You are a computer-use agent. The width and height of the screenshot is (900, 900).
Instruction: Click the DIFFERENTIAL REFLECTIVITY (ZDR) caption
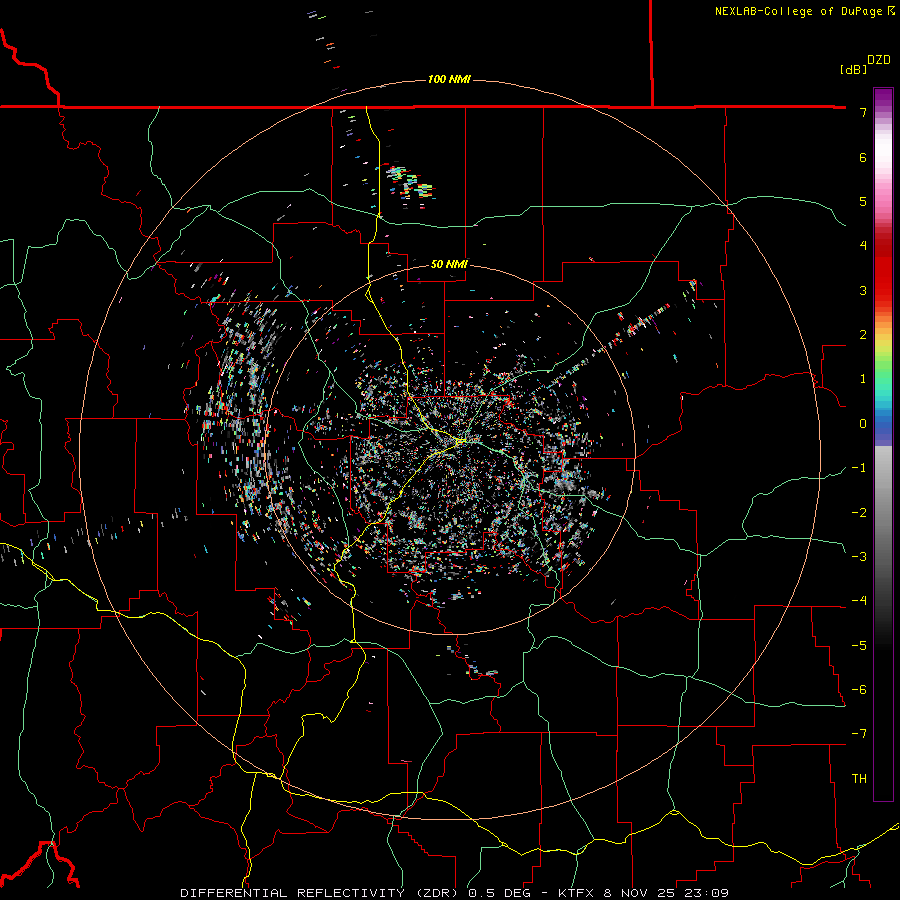point(321,893)
